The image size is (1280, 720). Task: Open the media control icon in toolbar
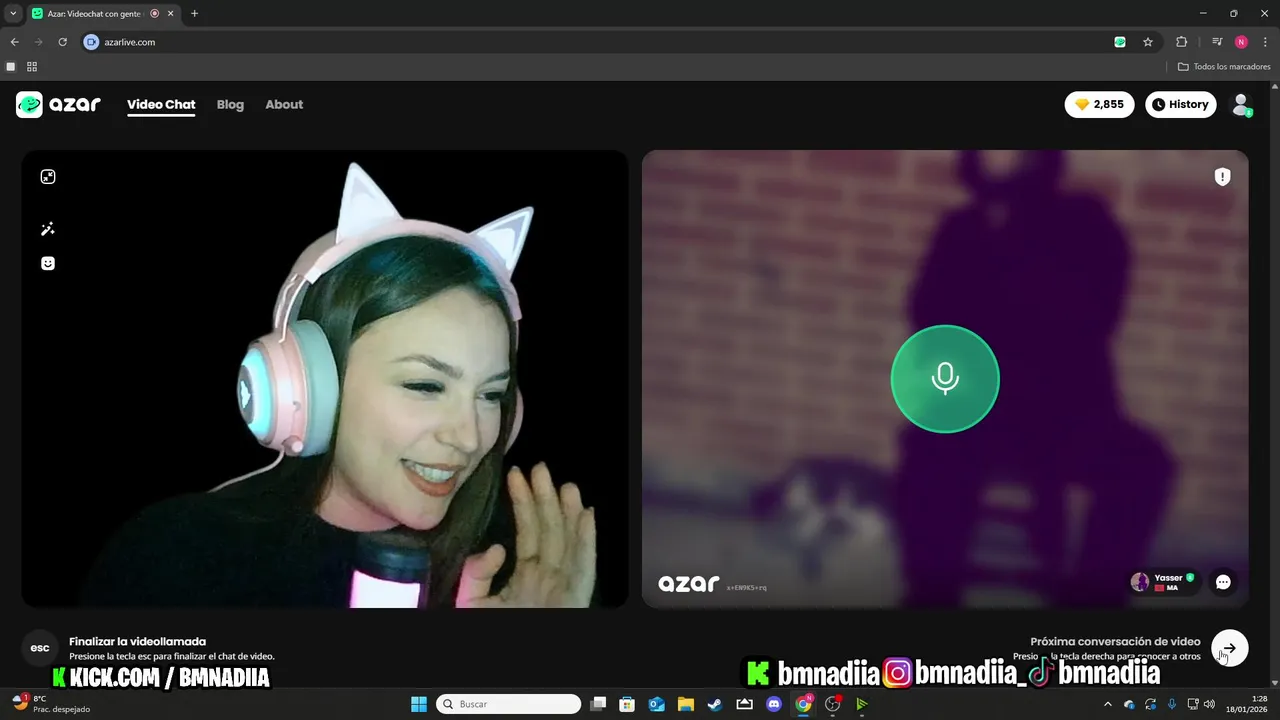click(1217, 42)
